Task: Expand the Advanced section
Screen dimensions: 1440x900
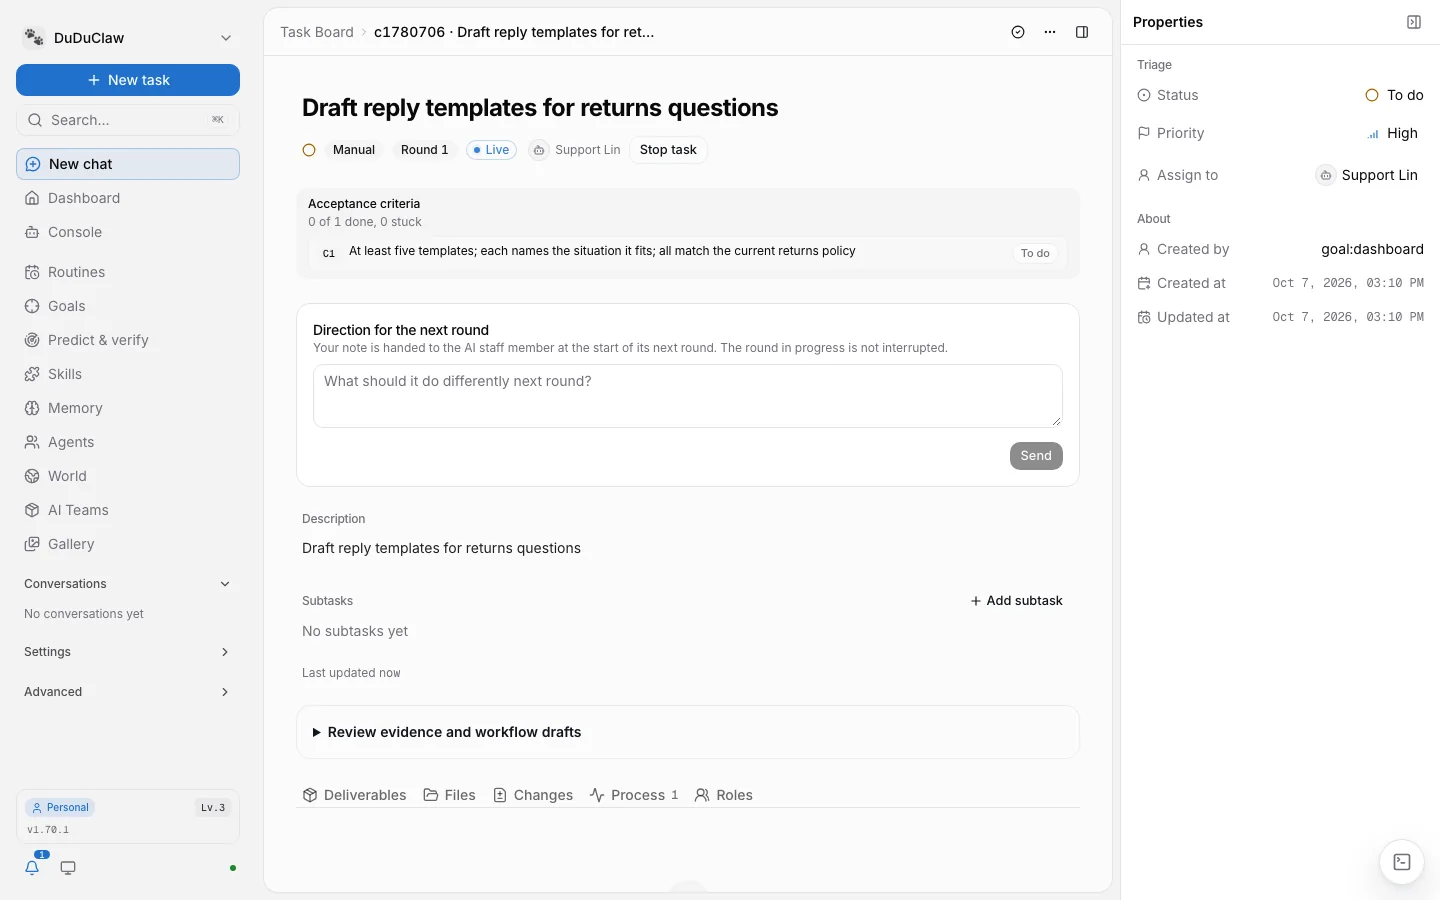Action: [x=128, y=692]
